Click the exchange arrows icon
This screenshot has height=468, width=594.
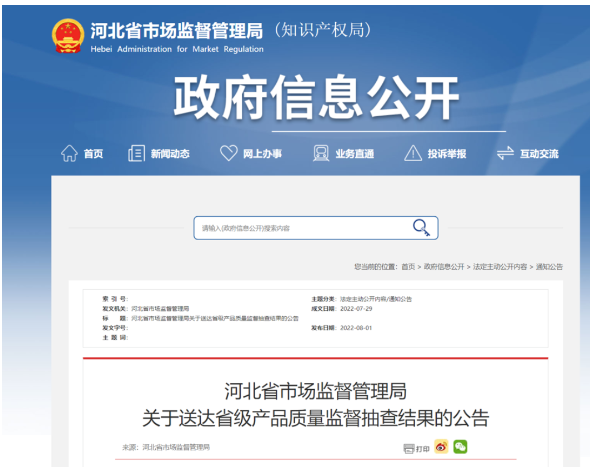505,153
